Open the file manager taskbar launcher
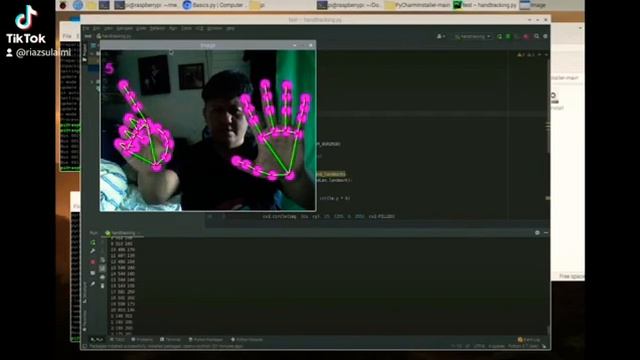 pyautogui.click(x=91, y=5)
